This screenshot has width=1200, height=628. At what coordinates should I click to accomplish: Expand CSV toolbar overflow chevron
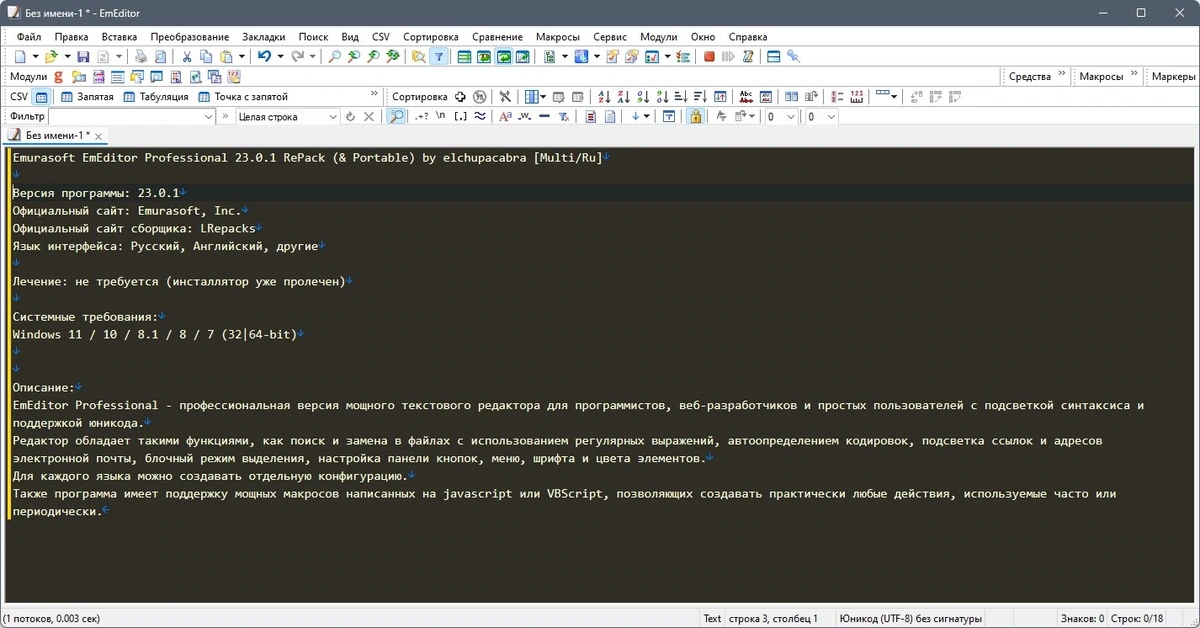click(x=374, y=95)
